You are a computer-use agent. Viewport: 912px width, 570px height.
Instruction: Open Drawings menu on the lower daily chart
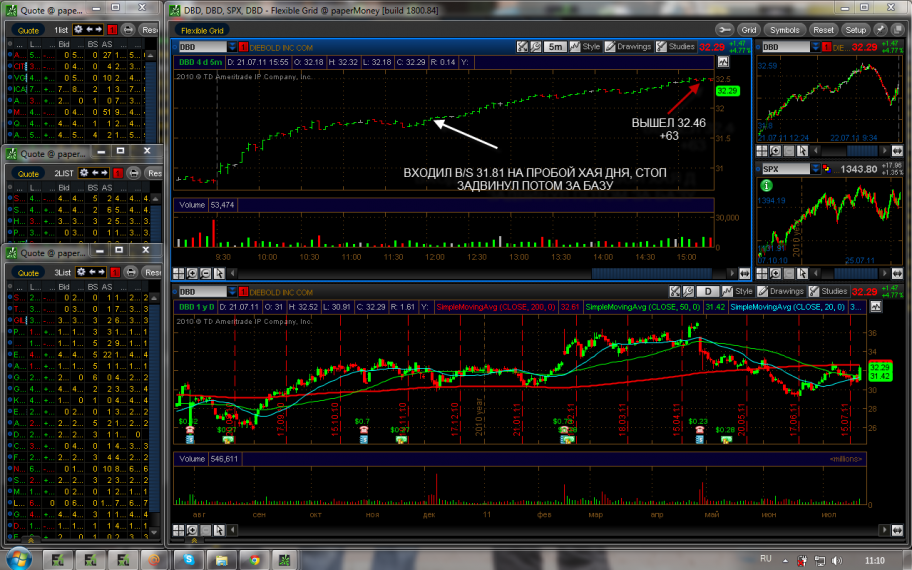pos(781,291)
